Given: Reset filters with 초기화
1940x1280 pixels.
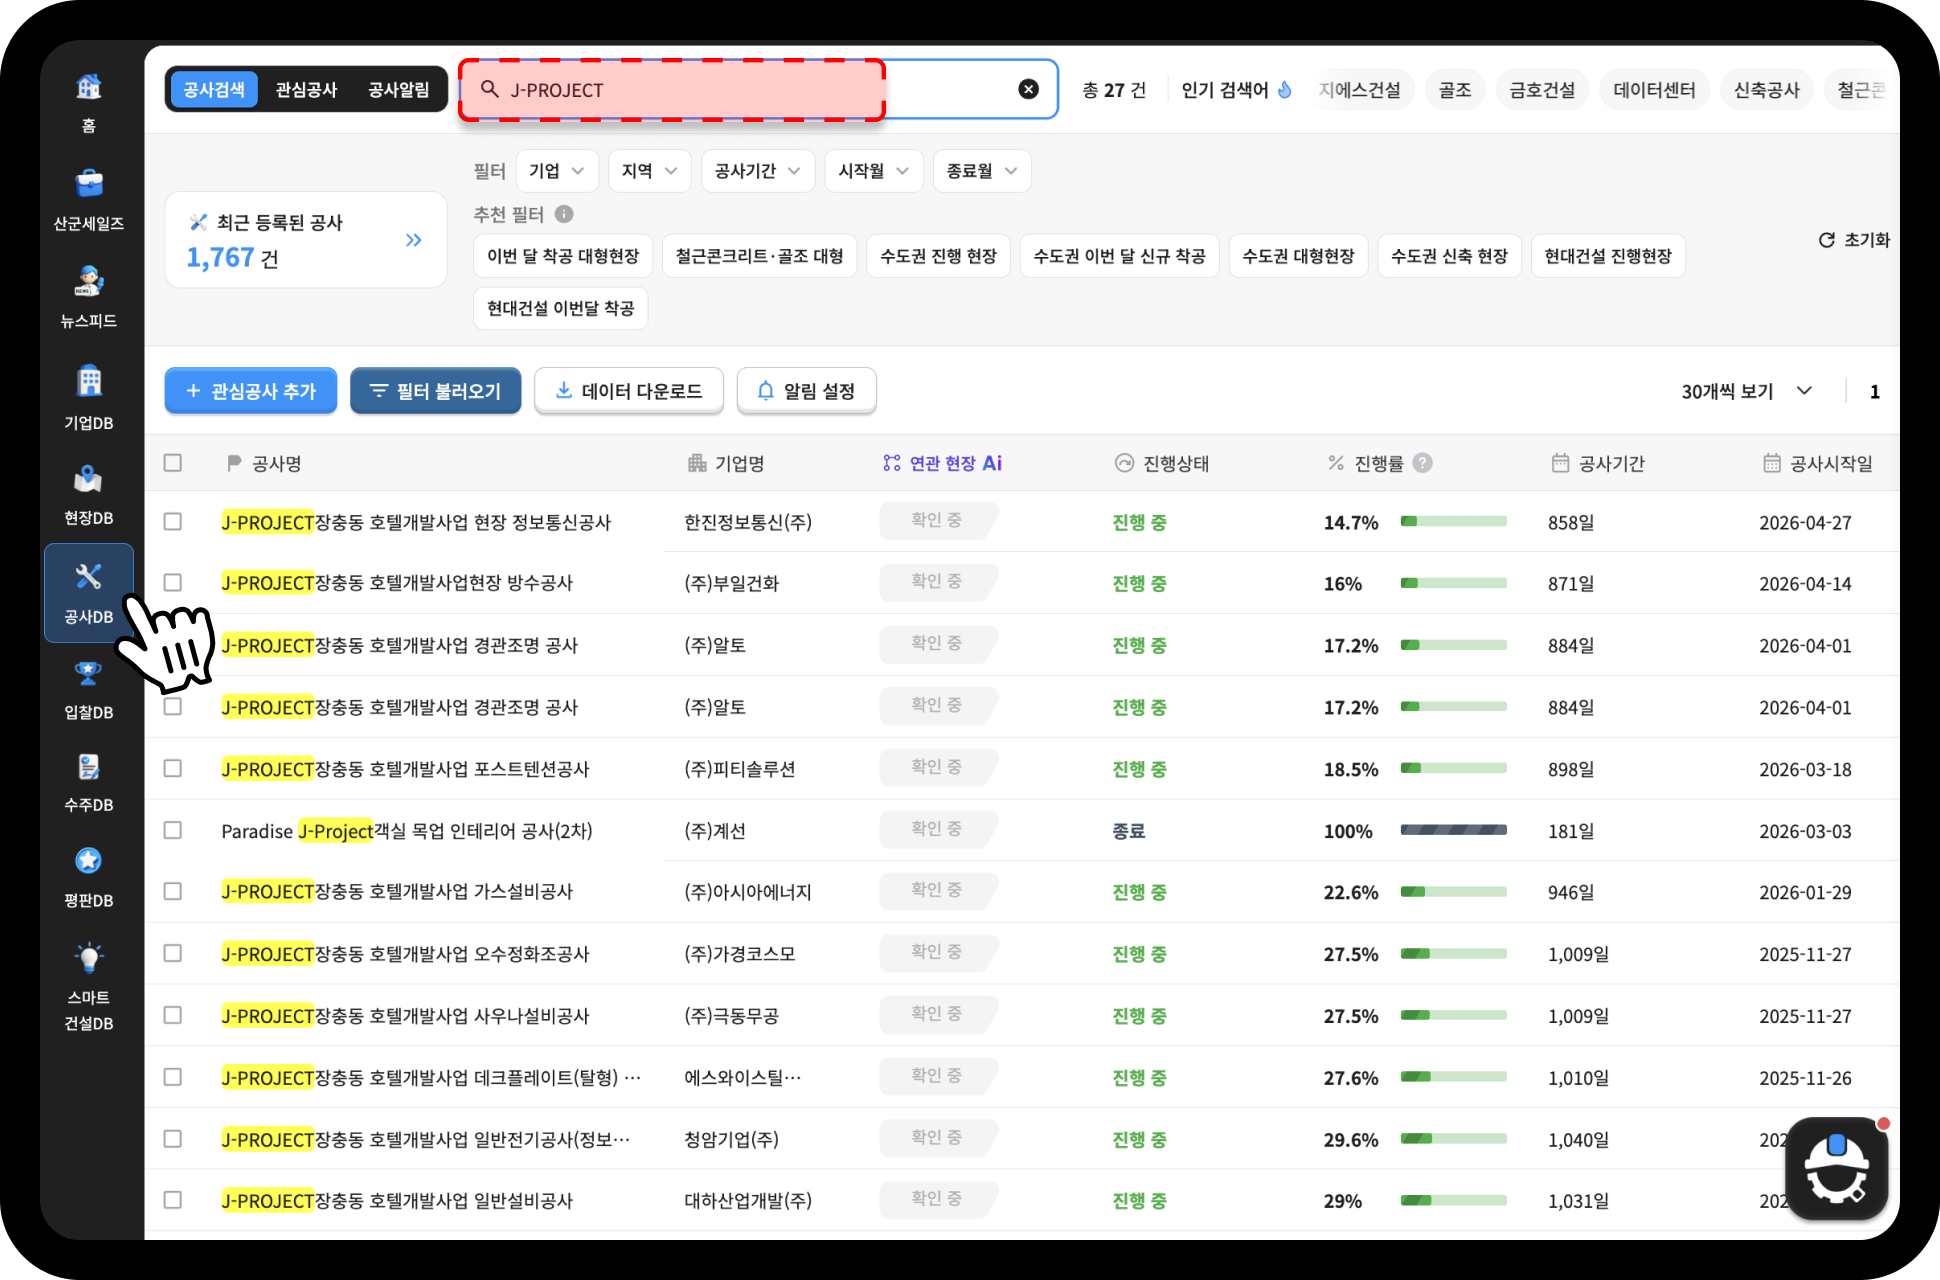Looking at the screenshot, I should 1854,240.
